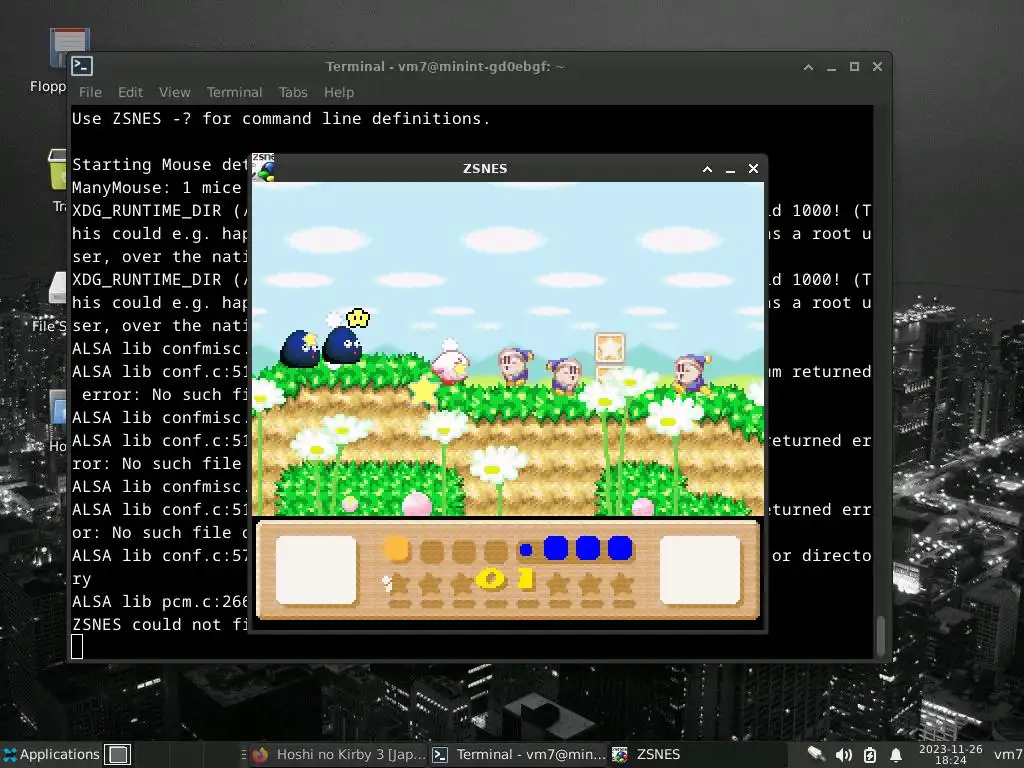Click the ZSNES window title bar icon
Viewport: 1024px width, 768px height.
point(263,167)
